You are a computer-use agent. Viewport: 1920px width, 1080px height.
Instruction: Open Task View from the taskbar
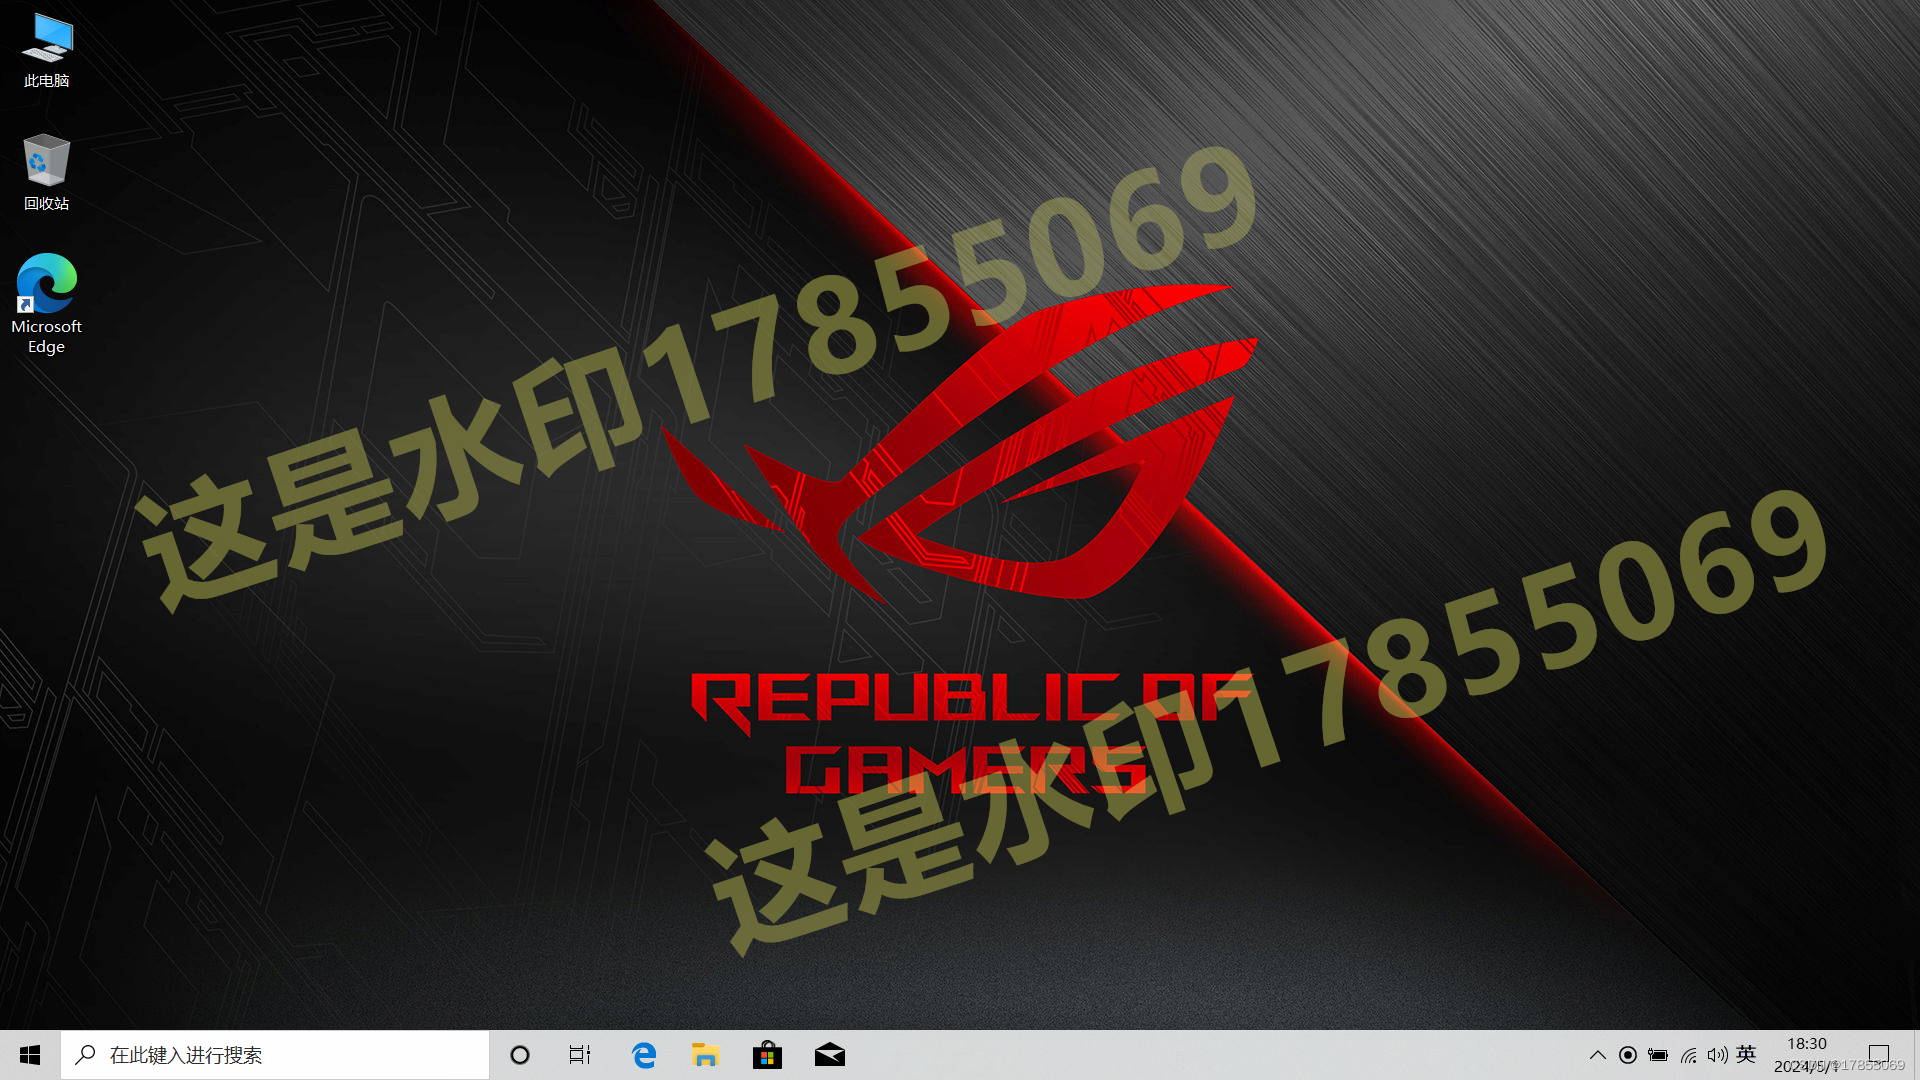[580, 1055]
